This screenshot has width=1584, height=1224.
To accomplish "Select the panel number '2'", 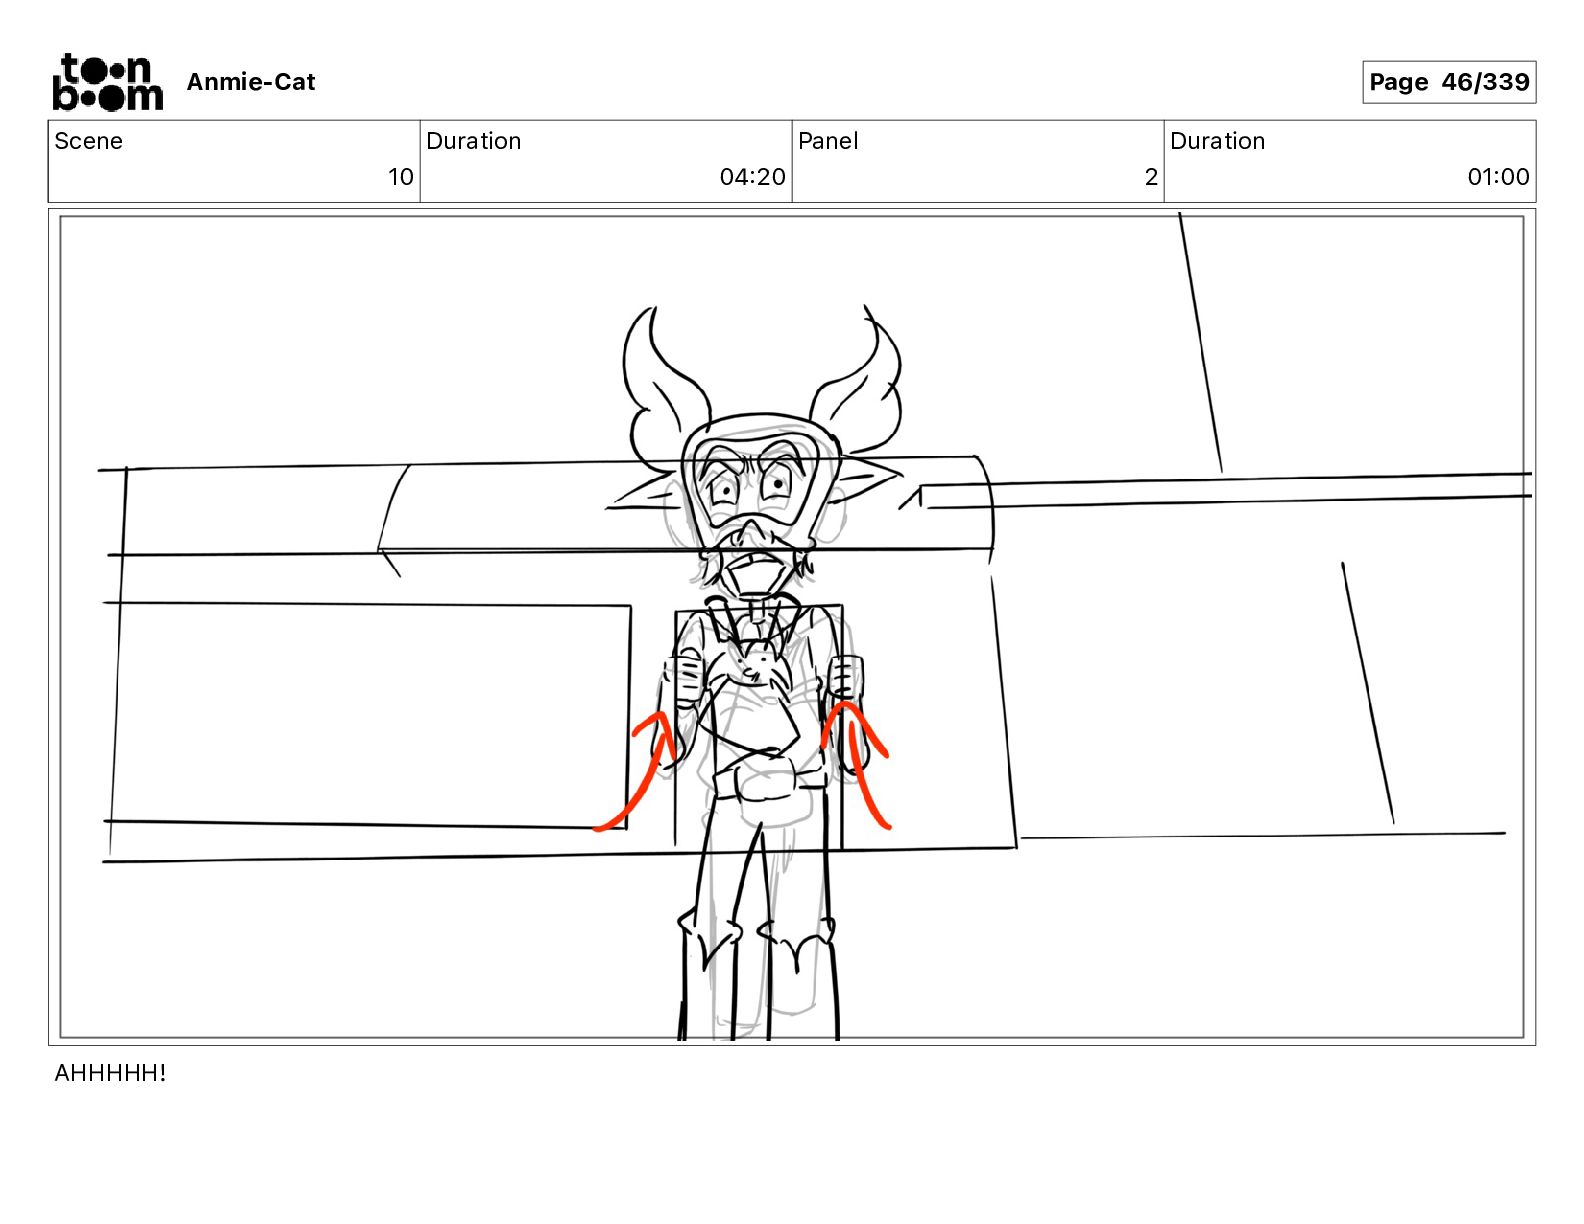I will pyautogui.click(x=1151, y=177).
